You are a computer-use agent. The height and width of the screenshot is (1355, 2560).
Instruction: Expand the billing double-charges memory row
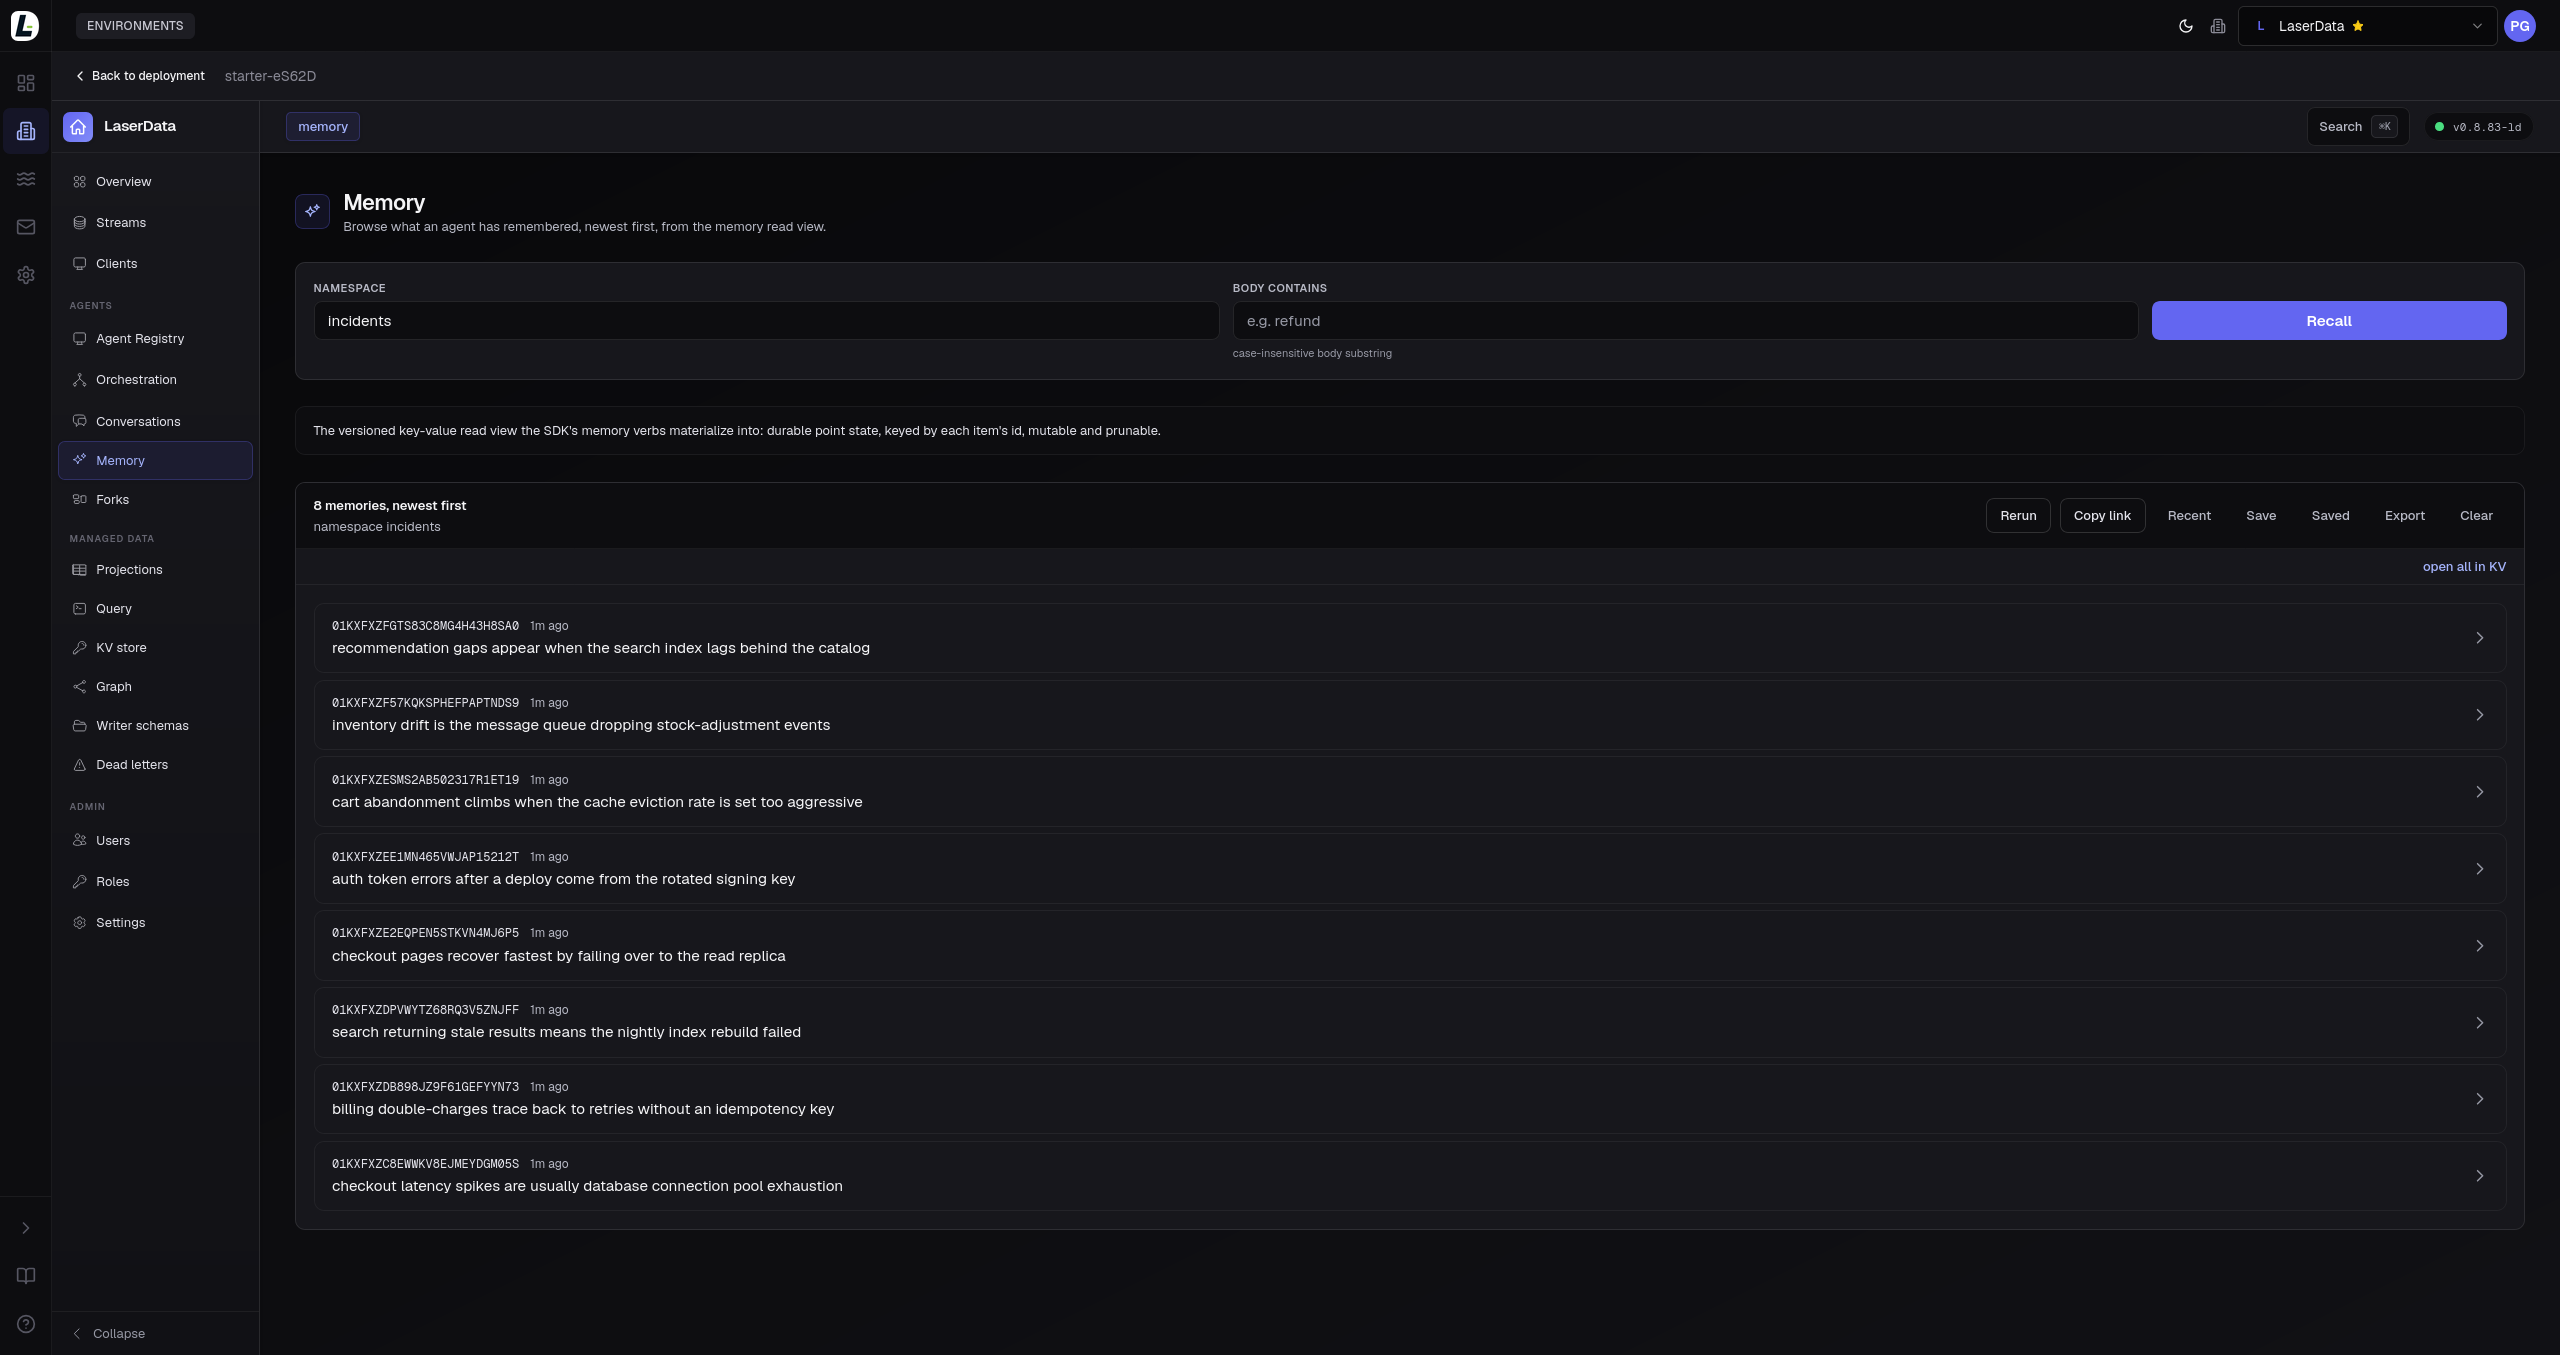(1410, 1099)
